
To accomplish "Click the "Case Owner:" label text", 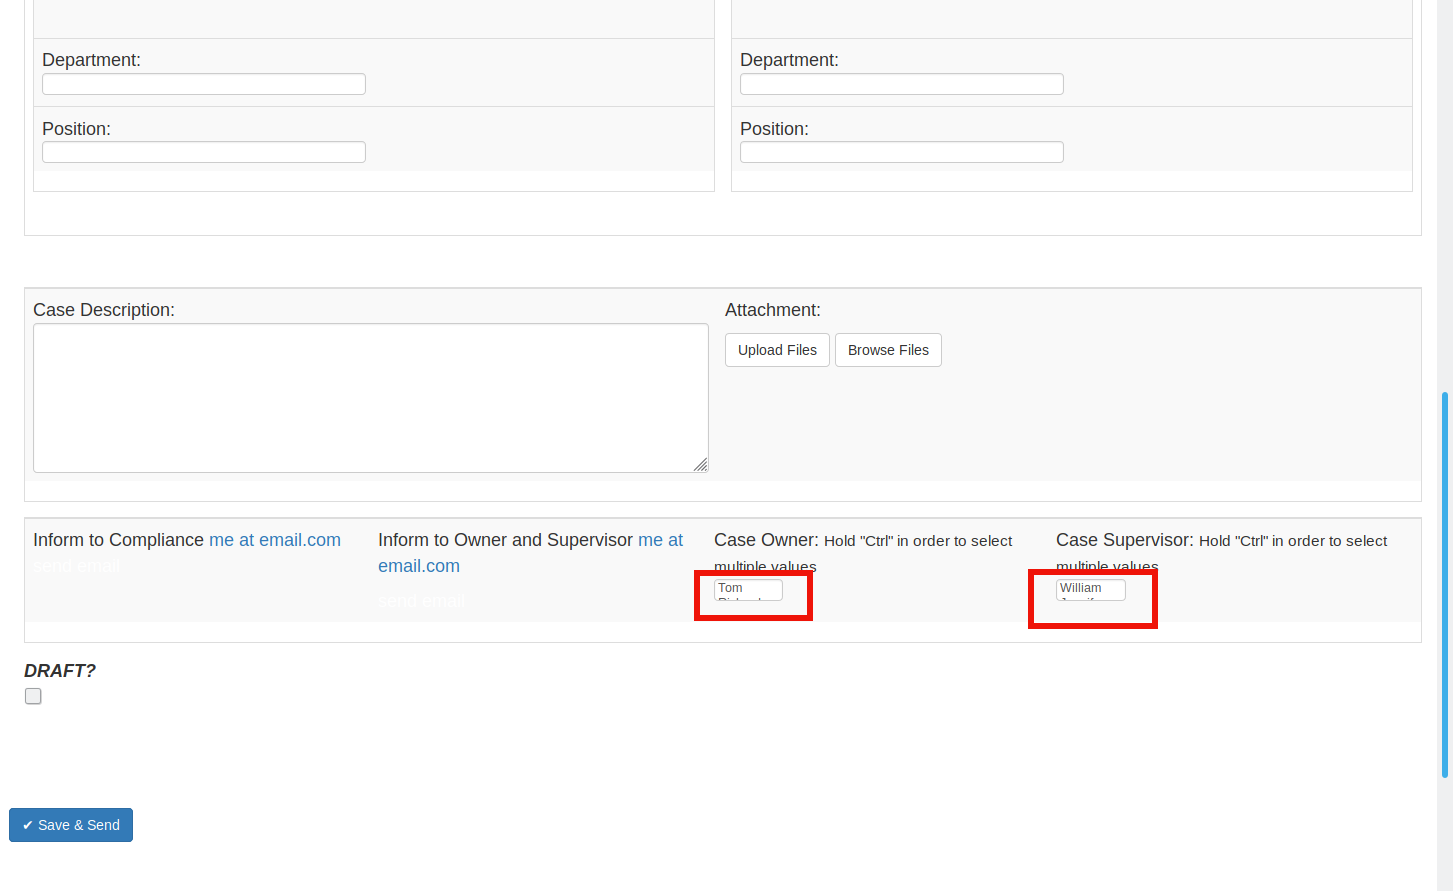I will pos(767,540).
